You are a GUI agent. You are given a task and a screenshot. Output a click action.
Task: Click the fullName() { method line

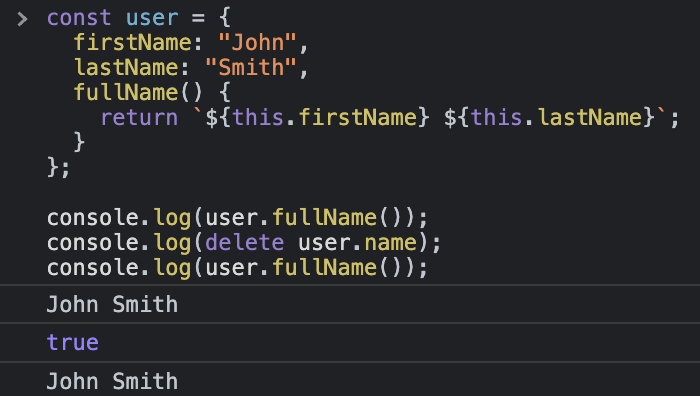152,93
